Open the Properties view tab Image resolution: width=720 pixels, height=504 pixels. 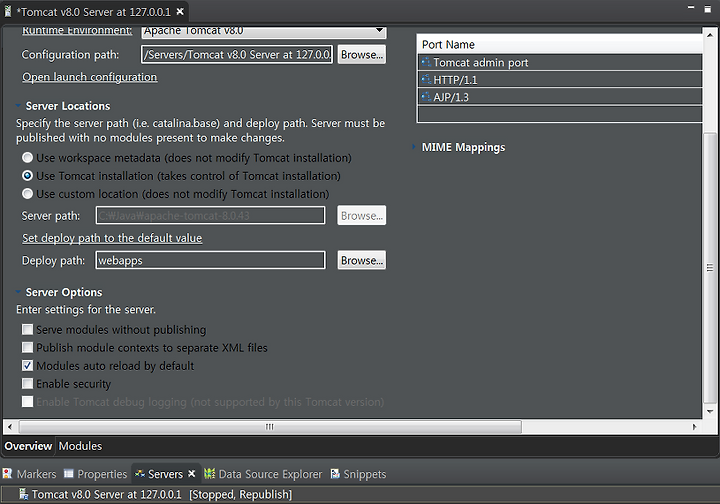96,474
